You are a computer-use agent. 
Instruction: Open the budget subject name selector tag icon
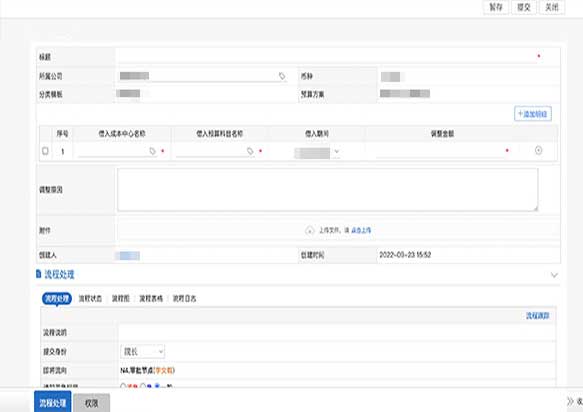[x=250, y=151]
